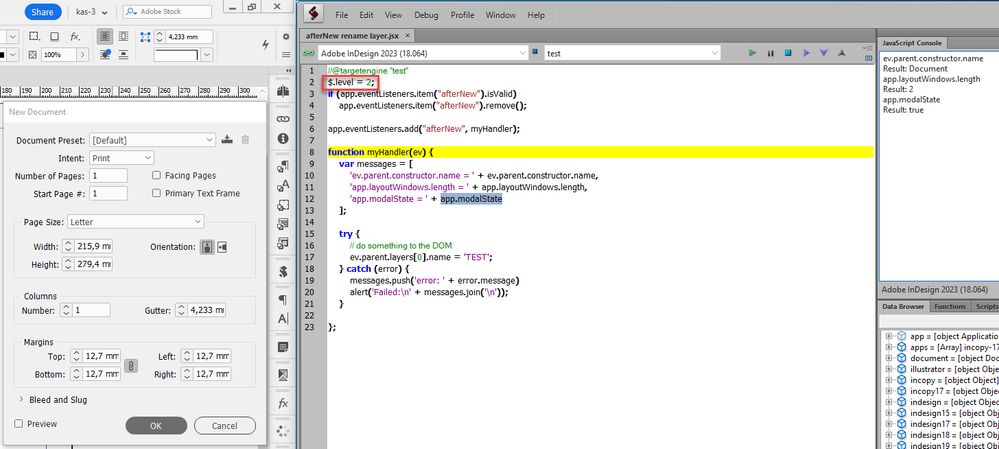Save the document preset icon
Viewport: 999px width, 449px height.
tap(227, 140)
